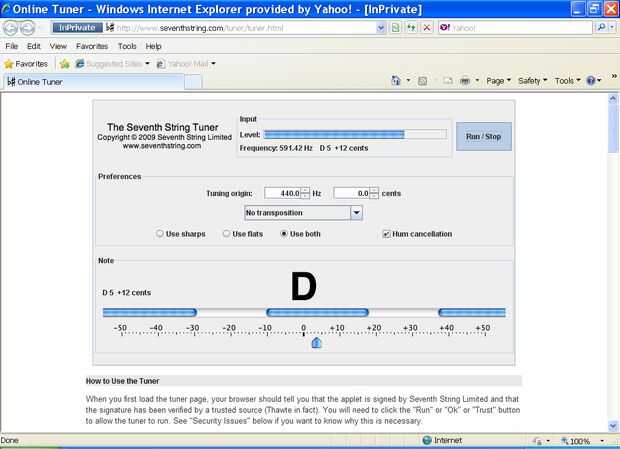Image resolution: width=620 pixels, height=449 pixels.
Task: Click the blue Help question mark icon
Action: click(x=591, y=81)
